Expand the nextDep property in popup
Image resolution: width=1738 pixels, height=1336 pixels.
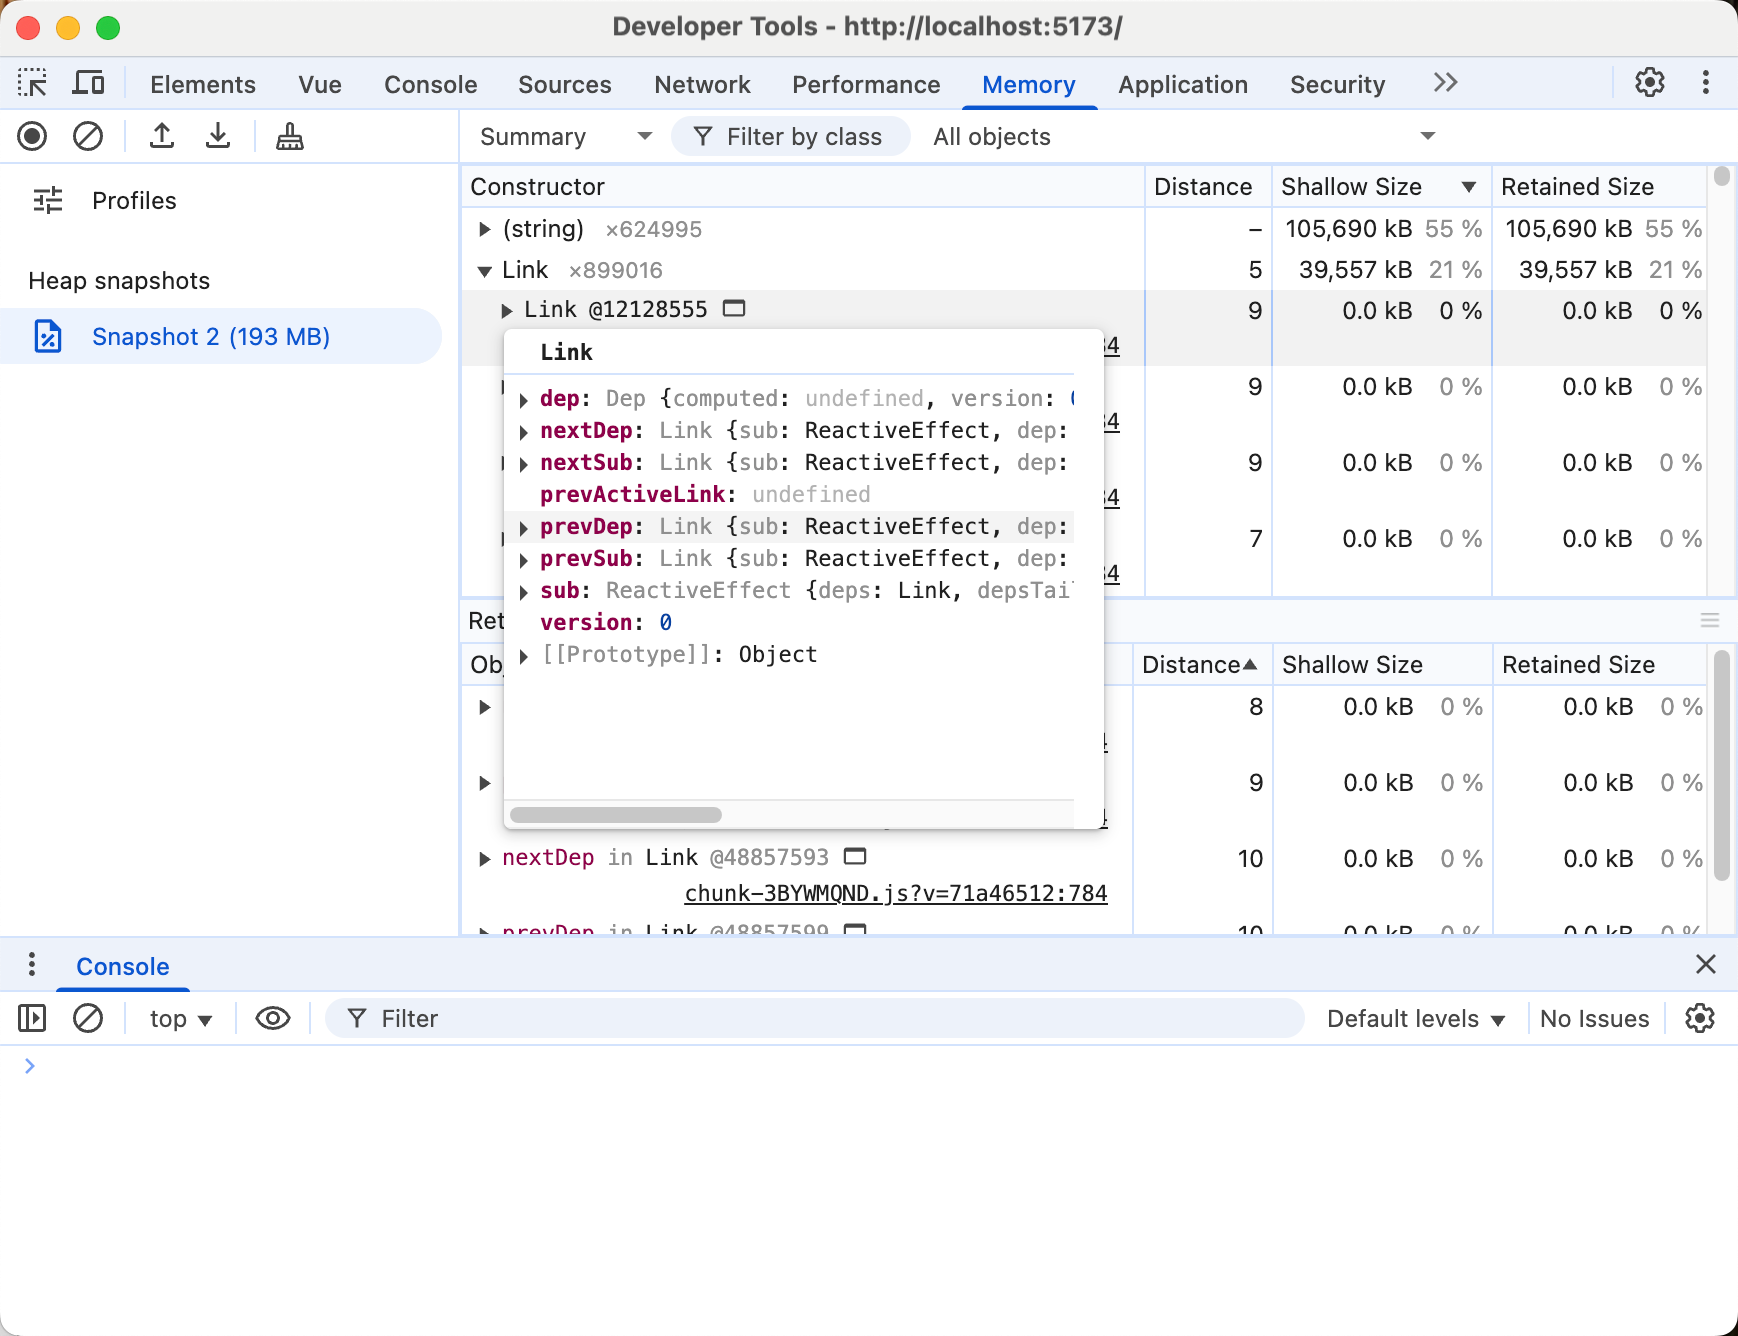(524, 432)
